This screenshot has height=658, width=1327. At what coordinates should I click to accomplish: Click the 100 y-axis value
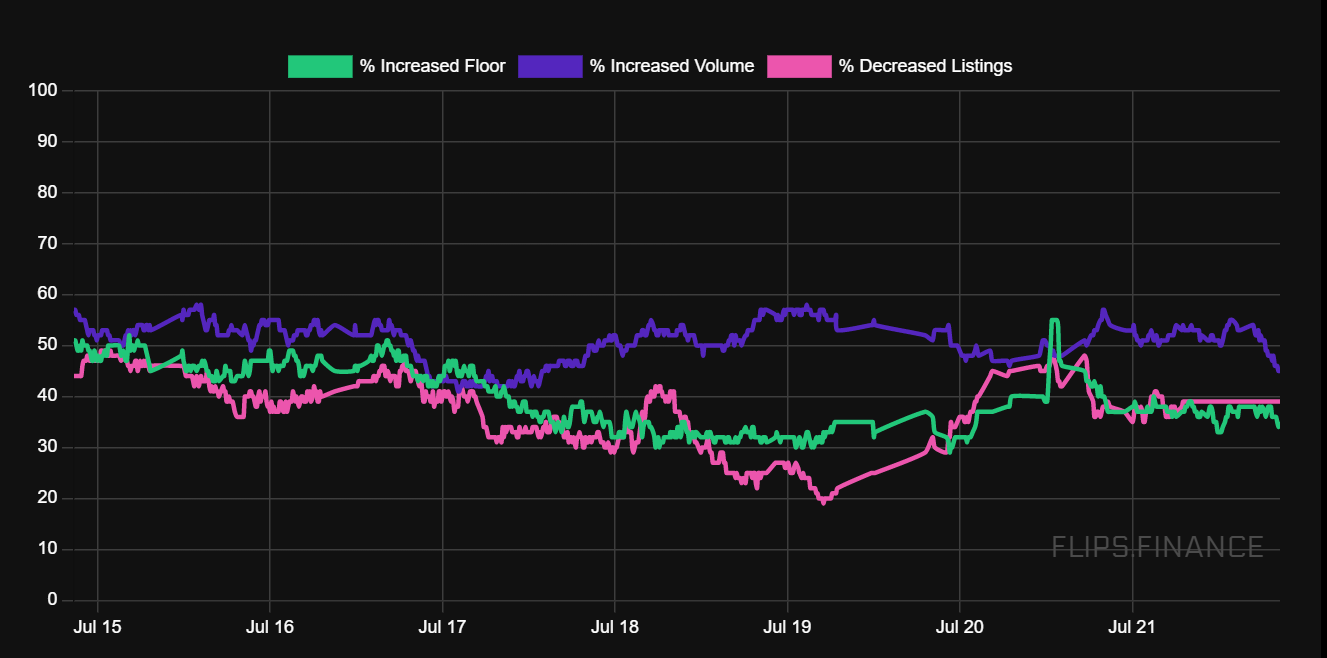(x=44, y=91)
